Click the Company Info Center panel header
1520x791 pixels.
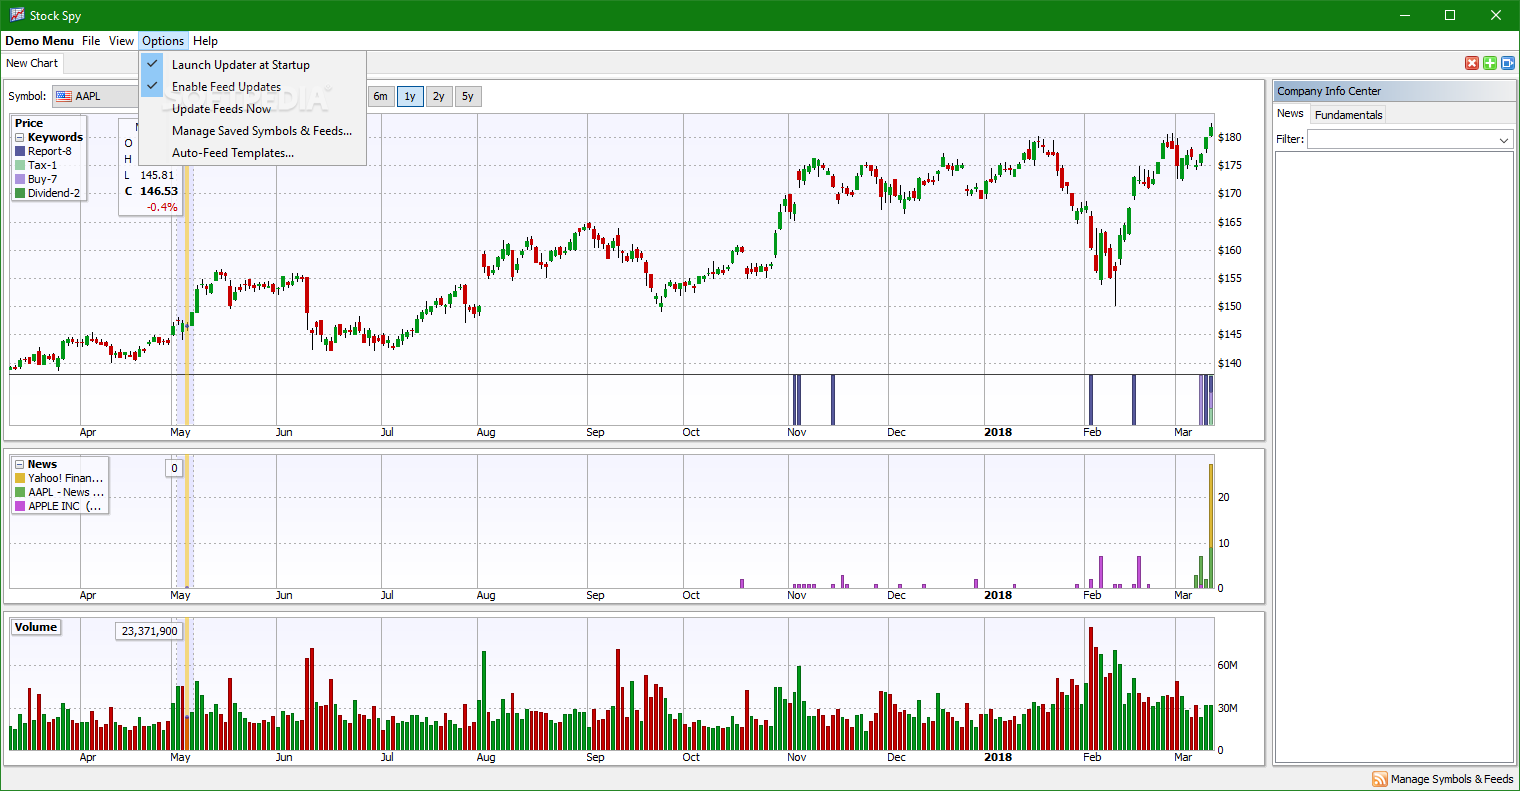1394,91
